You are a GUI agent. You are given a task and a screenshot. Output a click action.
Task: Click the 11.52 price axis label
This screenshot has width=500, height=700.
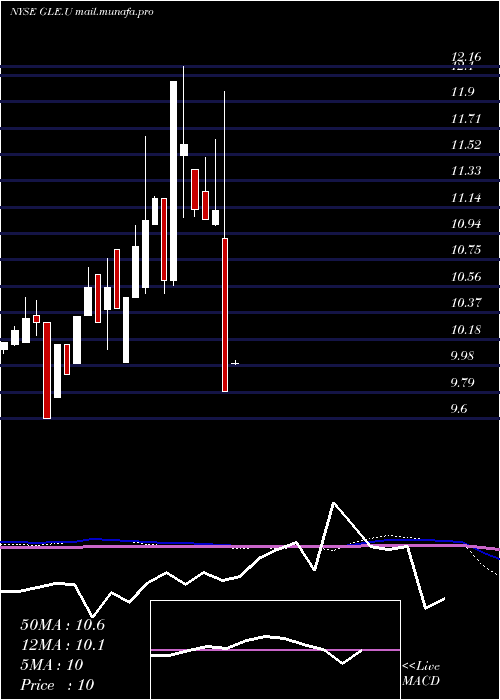pyautogui.click(x=466, y=145)
